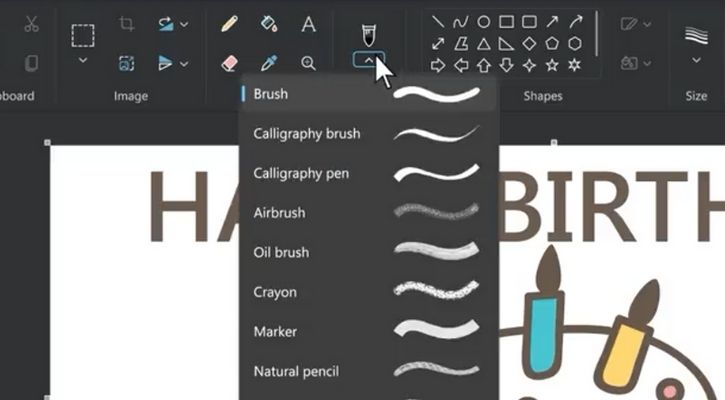Select the Four-point star shape

[x=529, y=65]
